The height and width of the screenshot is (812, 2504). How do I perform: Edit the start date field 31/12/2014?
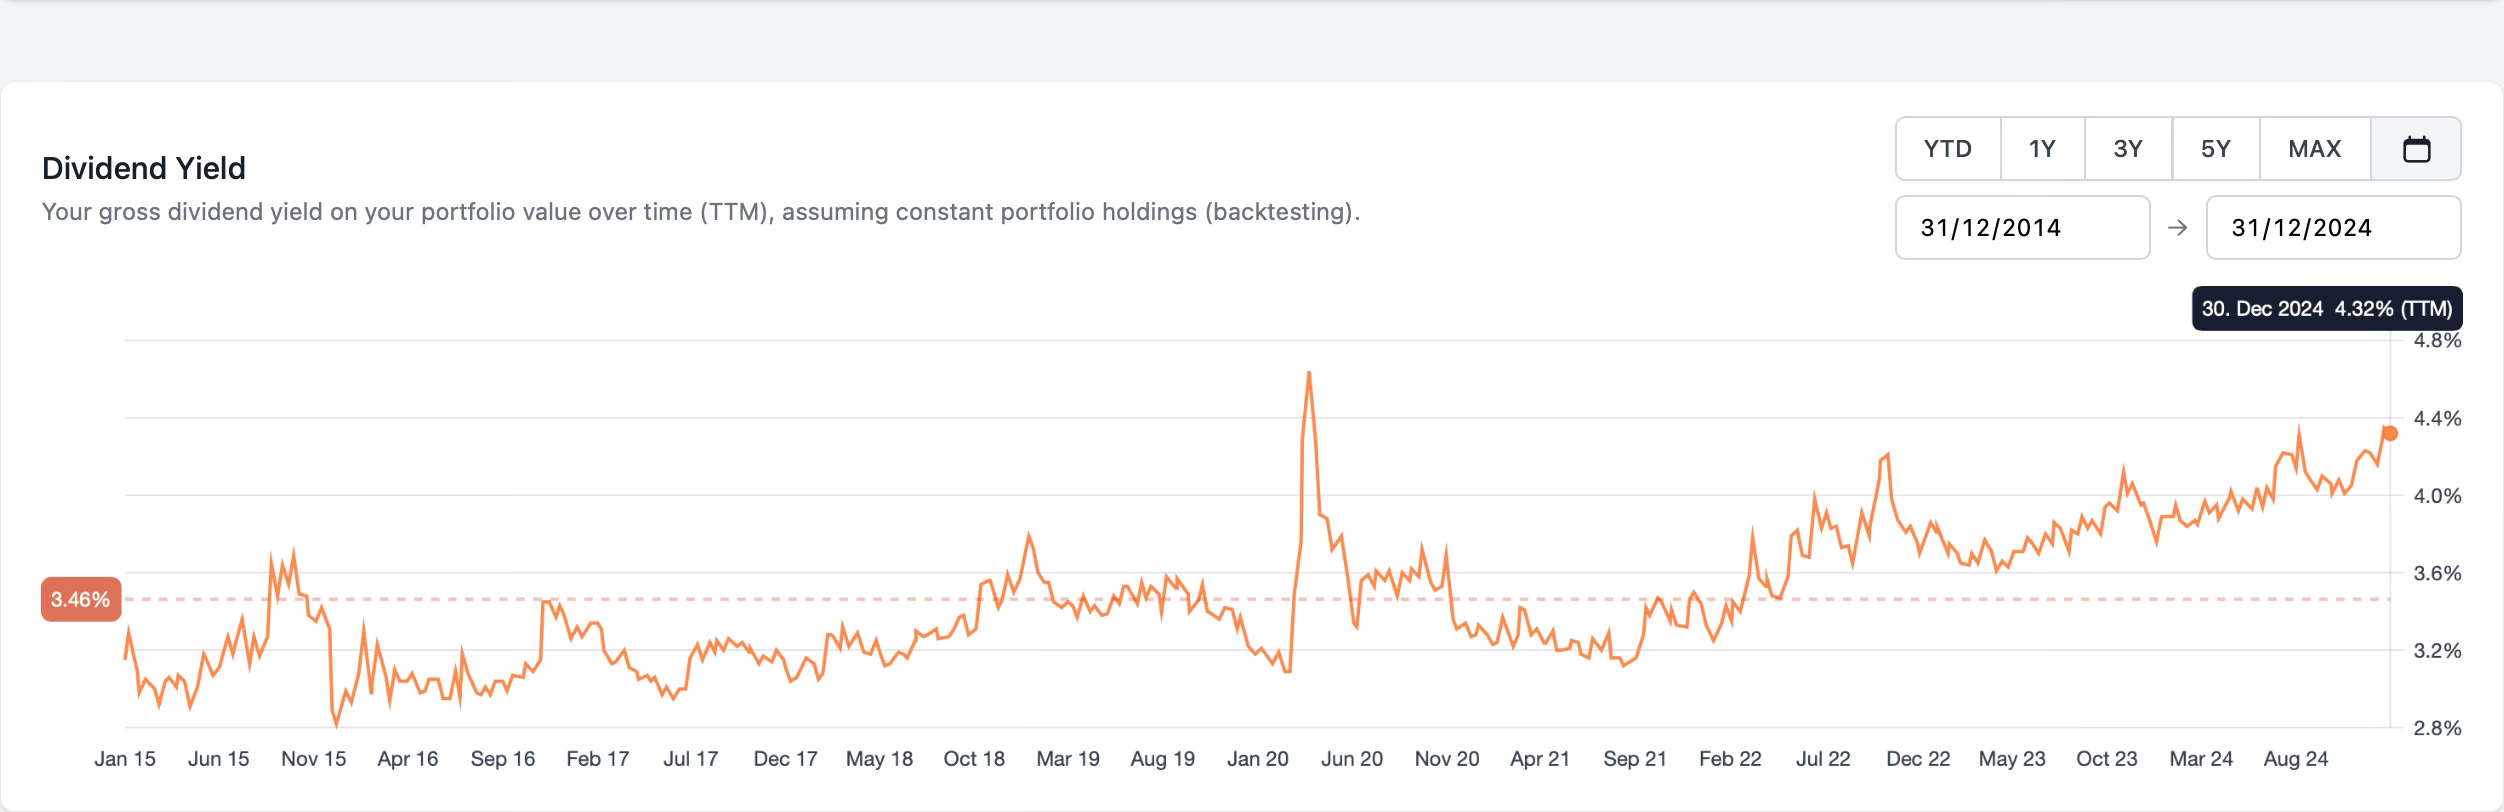pos(2022,228)
